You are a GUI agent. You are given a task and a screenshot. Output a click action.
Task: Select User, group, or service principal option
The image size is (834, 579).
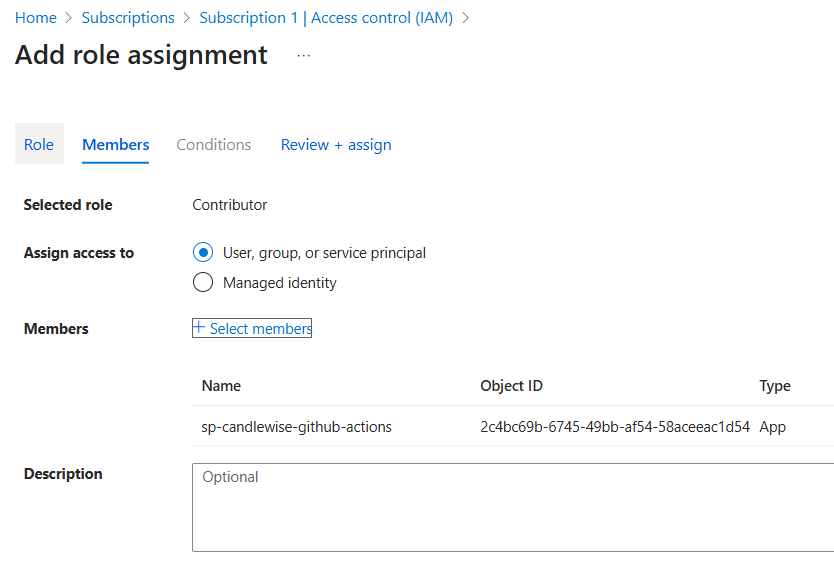point(203,253)
